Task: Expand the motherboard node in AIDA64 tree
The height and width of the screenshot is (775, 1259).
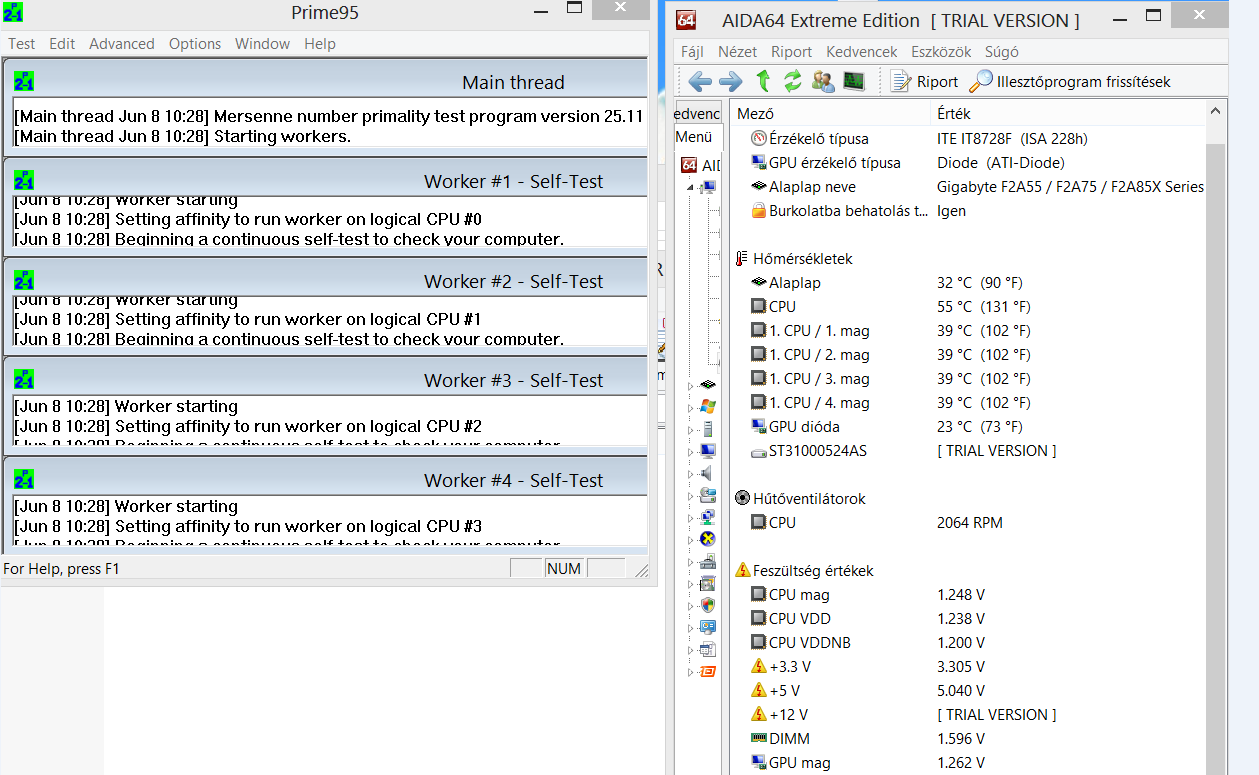Action: (x=690, y=385)
